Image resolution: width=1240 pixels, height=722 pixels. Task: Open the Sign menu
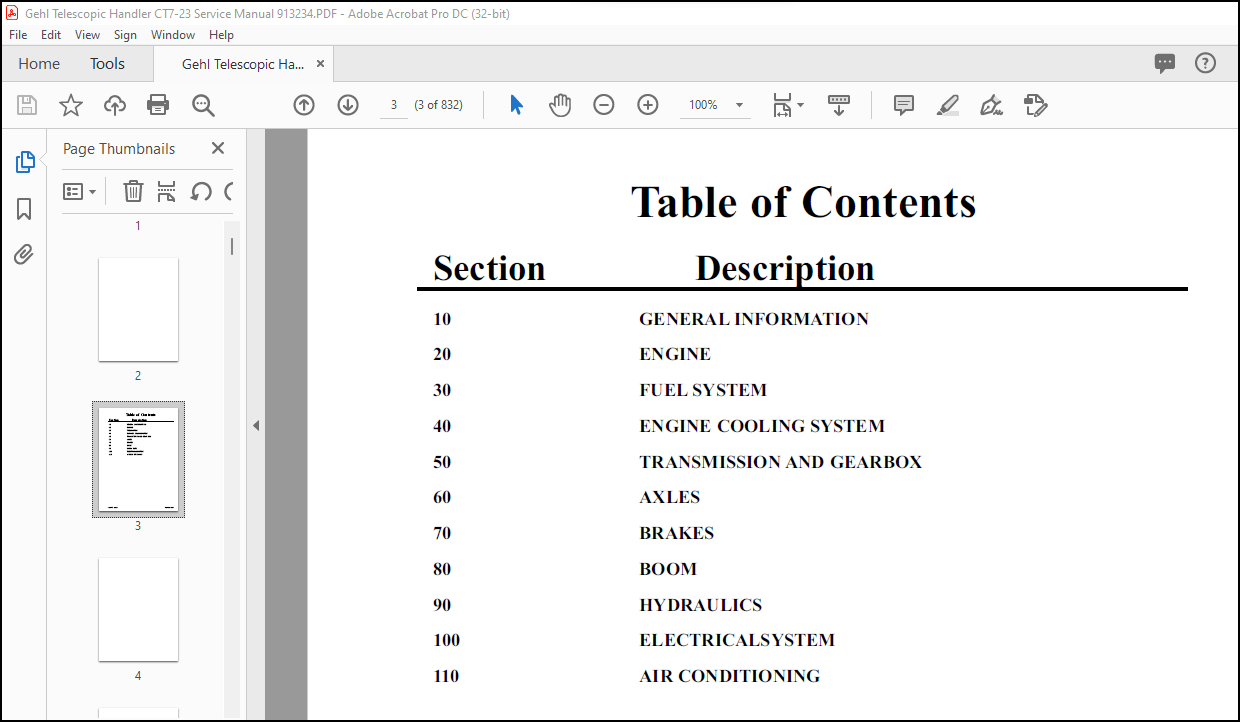coord(125,34)
